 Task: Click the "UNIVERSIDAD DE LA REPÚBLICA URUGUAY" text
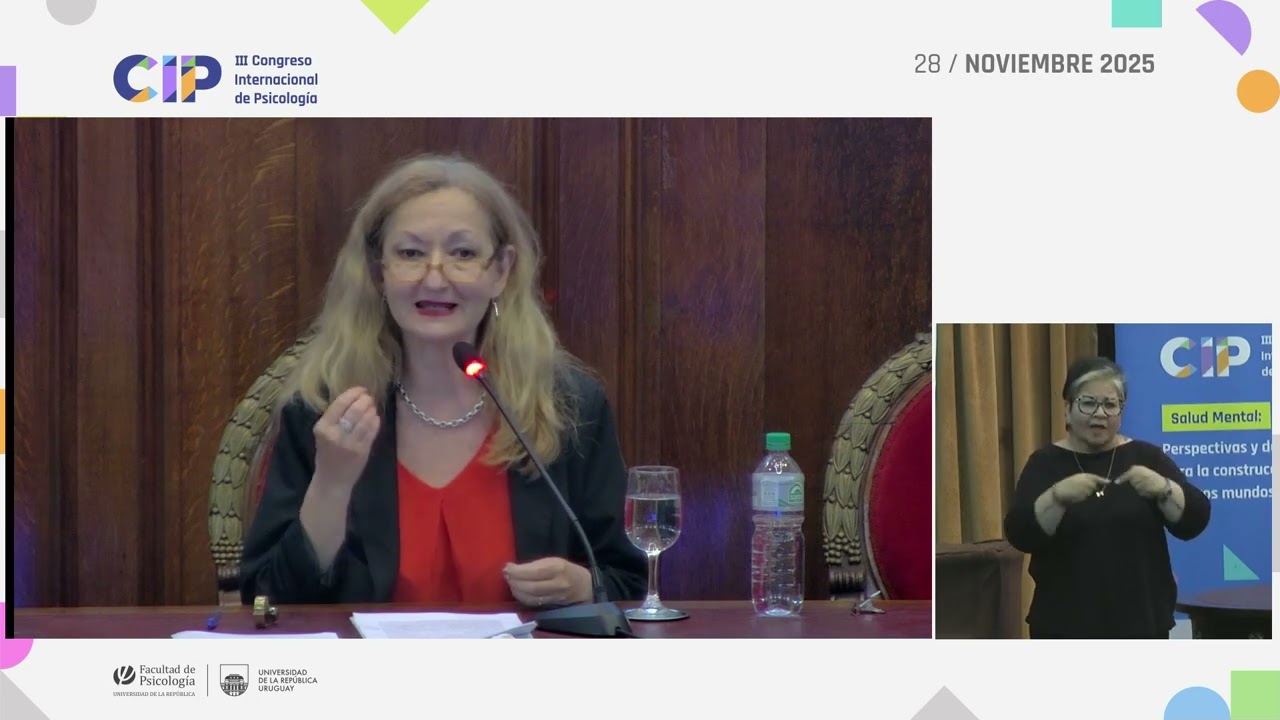pyautogui.click(x=288, y=680)
